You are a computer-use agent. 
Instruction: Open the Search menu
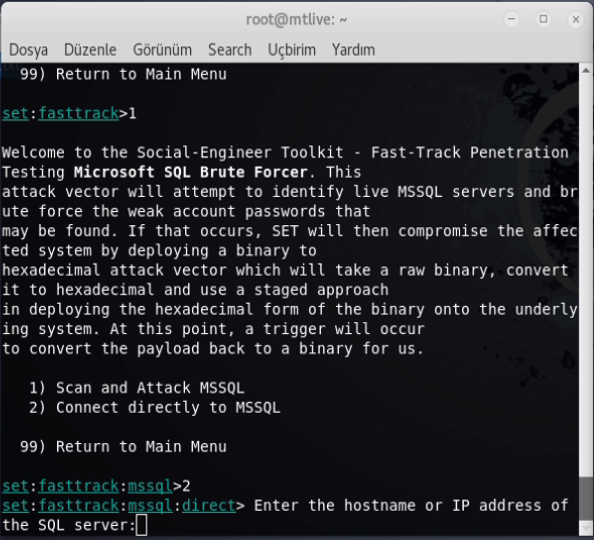pos(230,50)
